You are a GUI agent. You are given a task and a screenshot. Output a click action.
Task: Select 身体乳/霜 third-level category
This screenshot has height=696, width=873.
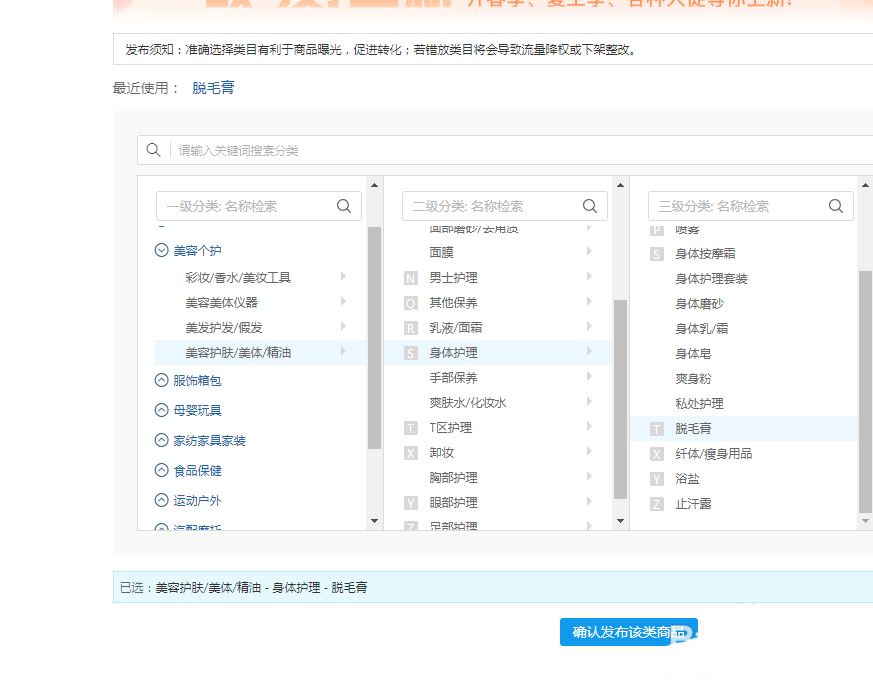tap(701, 328)
